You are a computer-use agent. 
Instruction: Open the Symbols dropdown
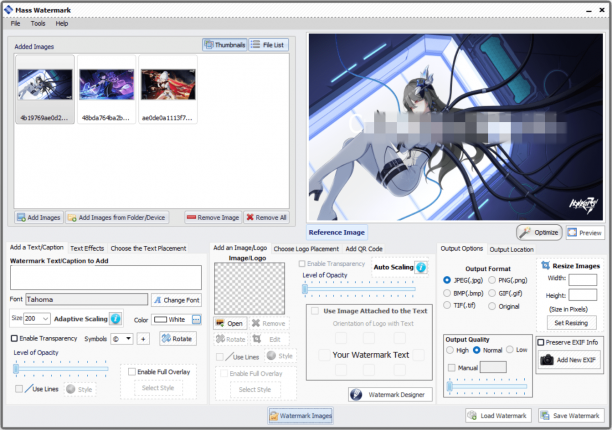pyautogui.click(x=128, y=339)
